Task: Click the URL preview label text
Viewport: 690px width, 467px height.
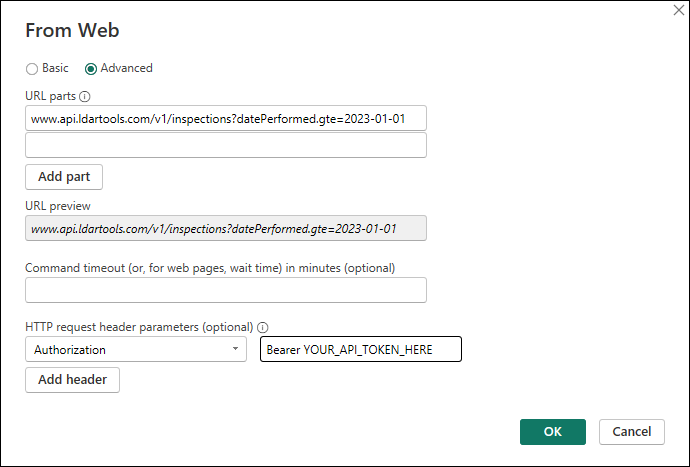Action: [x=58, y=206]
